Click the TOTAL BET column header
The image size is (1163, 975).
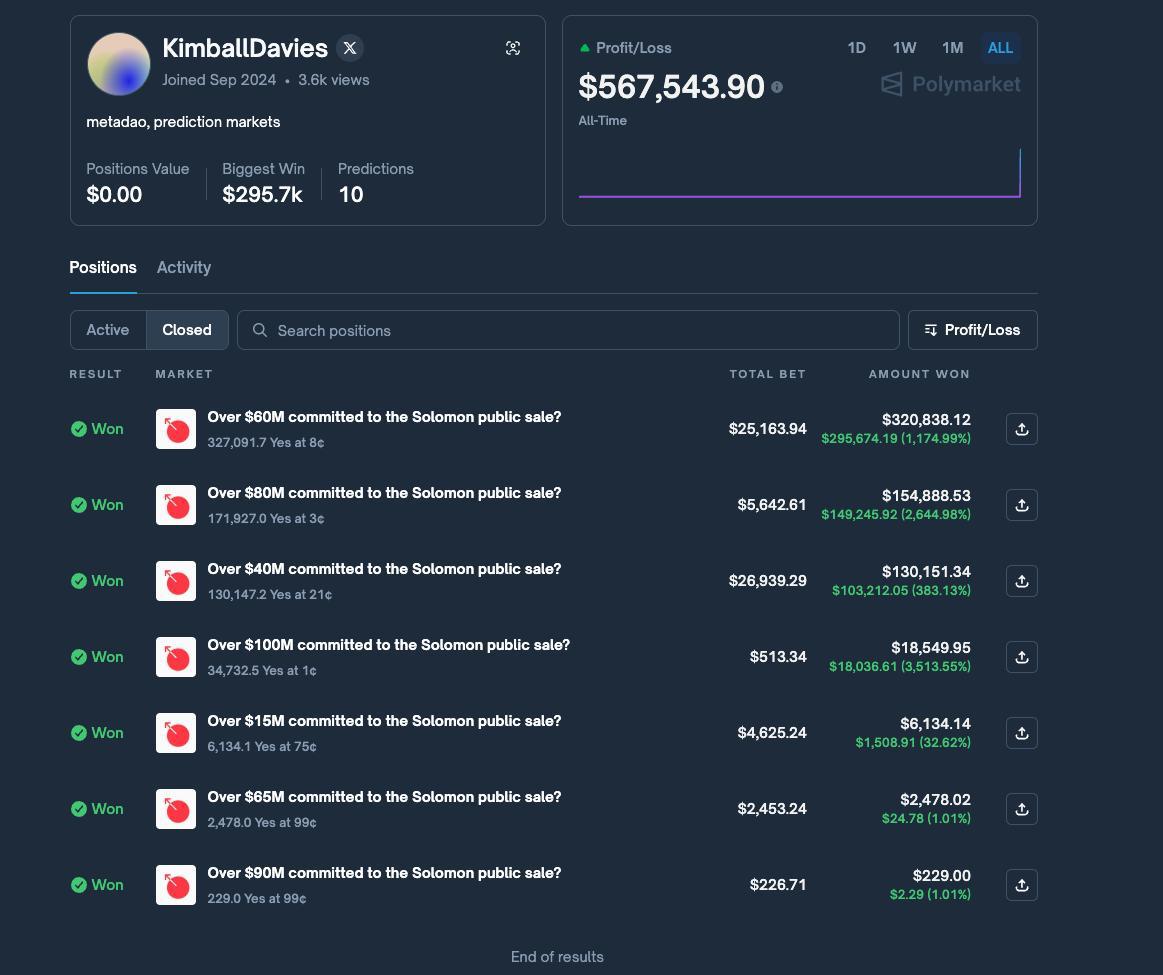(768, 374)
